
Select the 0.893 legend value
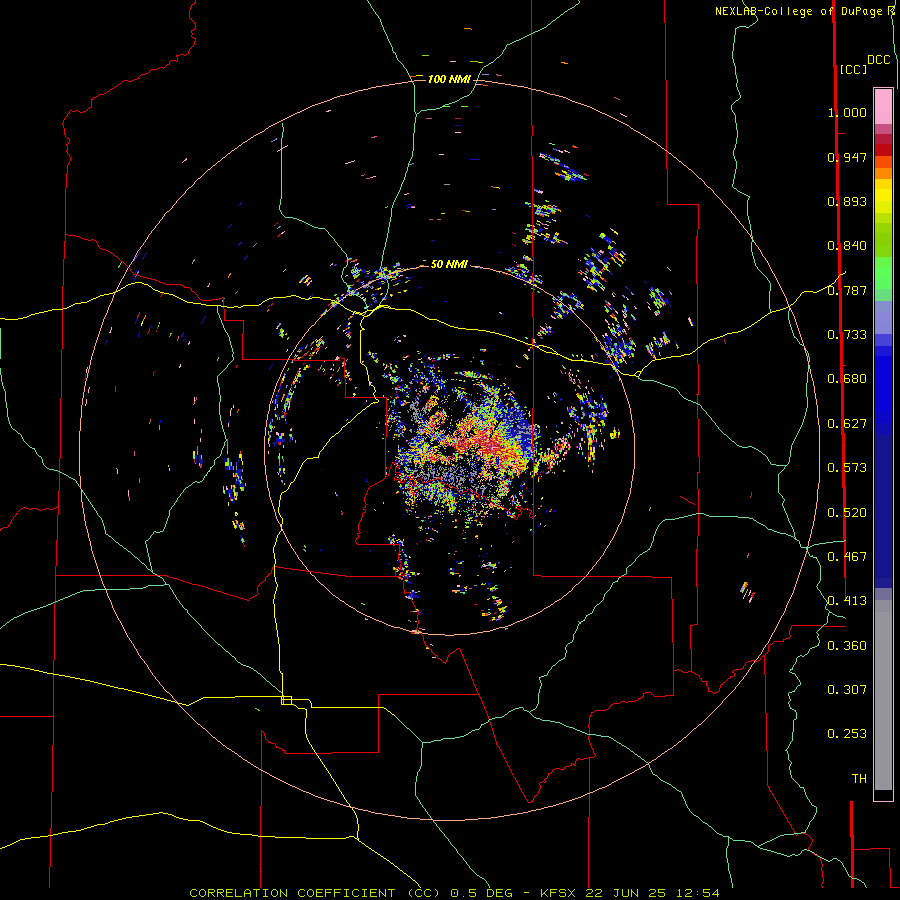(x=847, y=201)
